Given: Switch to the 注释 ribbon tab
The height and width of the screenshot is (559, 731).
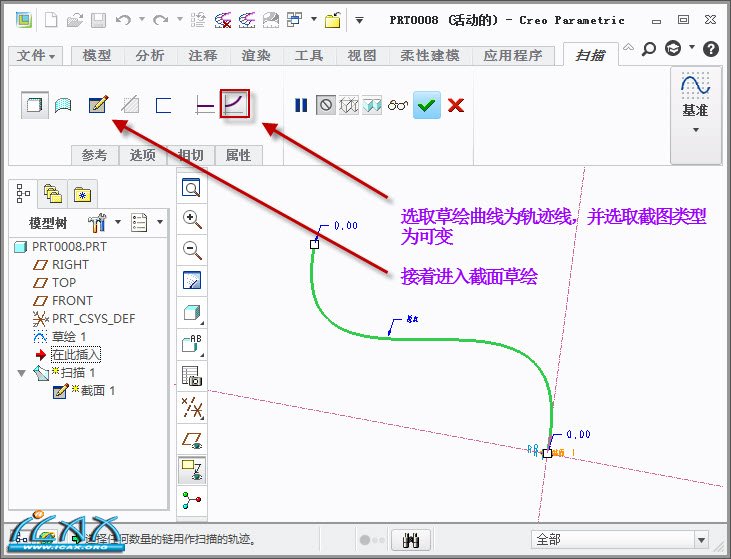Looking at the screenshot, I should tap(203, 55).
